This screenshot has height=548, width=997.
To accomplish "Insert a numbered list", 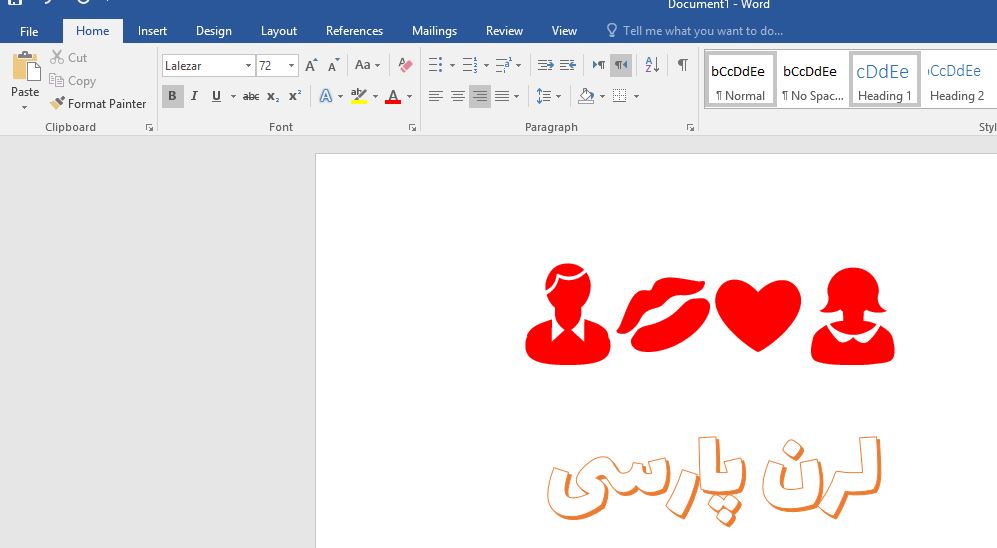I will [x=469, y=65].
